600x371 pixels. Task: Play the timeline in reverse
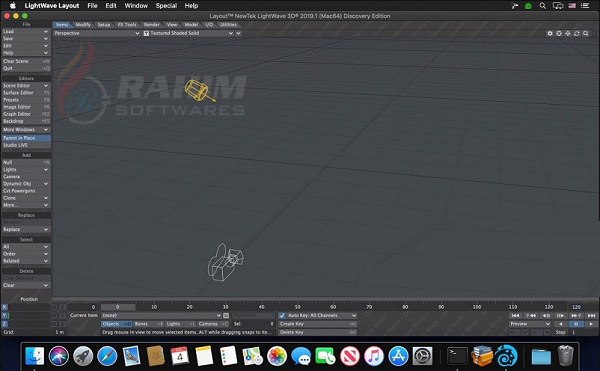561,324
